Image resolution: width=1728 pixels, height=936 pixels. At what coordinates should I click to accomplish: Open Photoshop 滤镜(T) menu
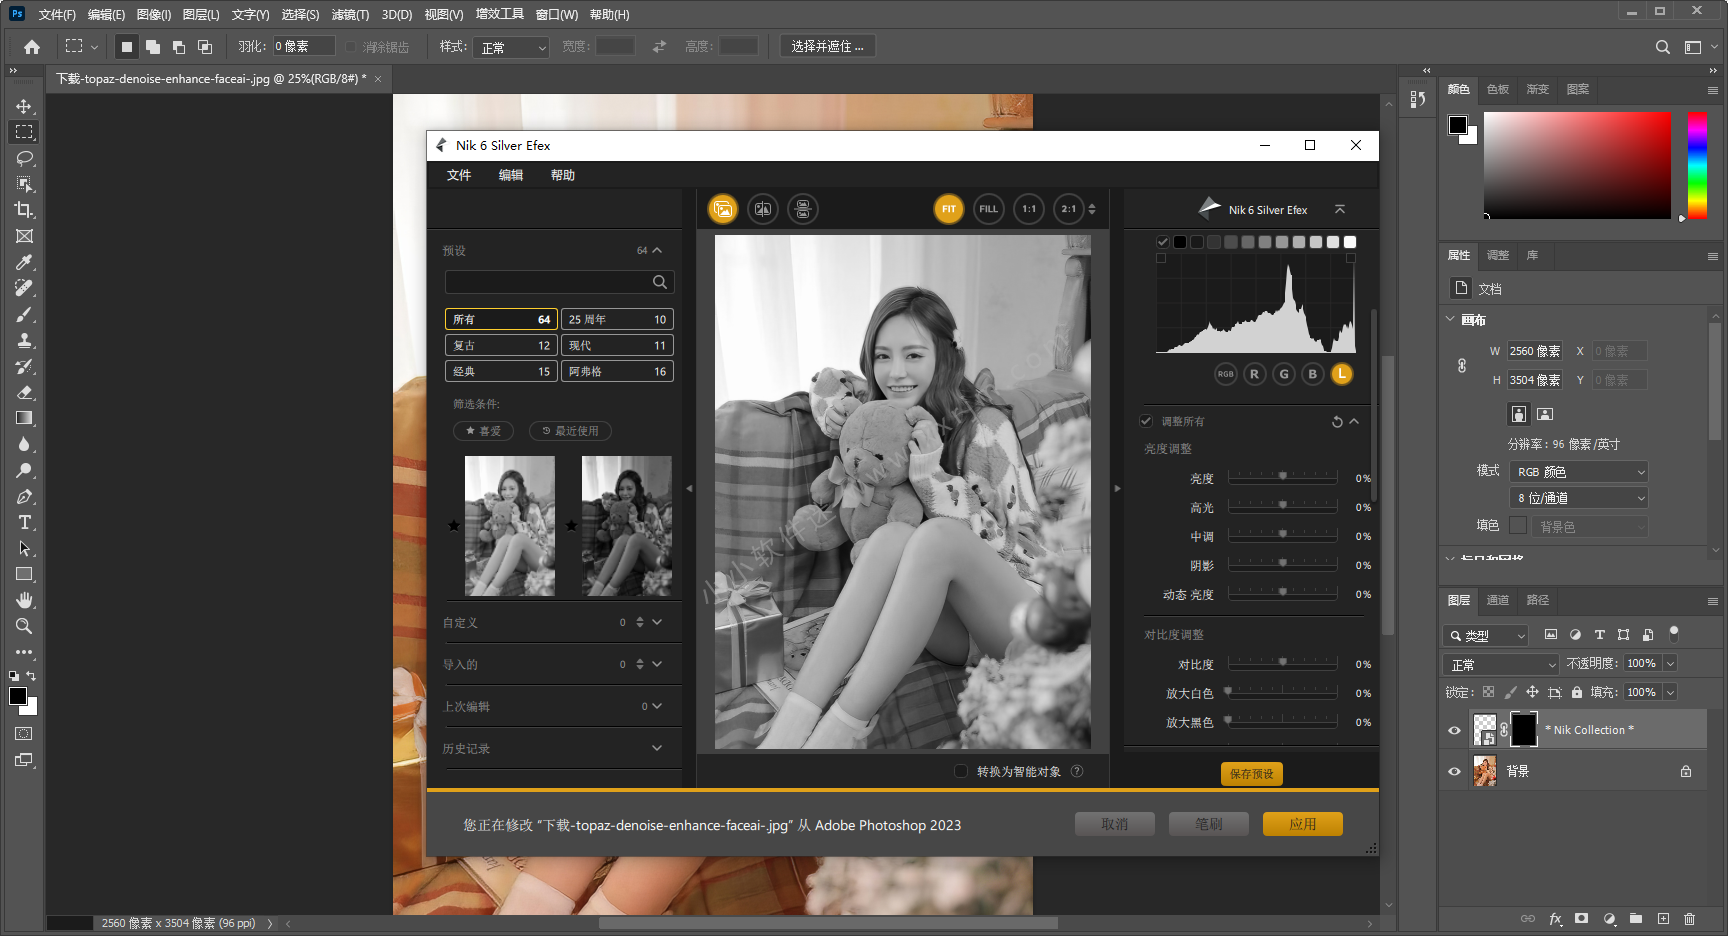(x=350, y=14)
